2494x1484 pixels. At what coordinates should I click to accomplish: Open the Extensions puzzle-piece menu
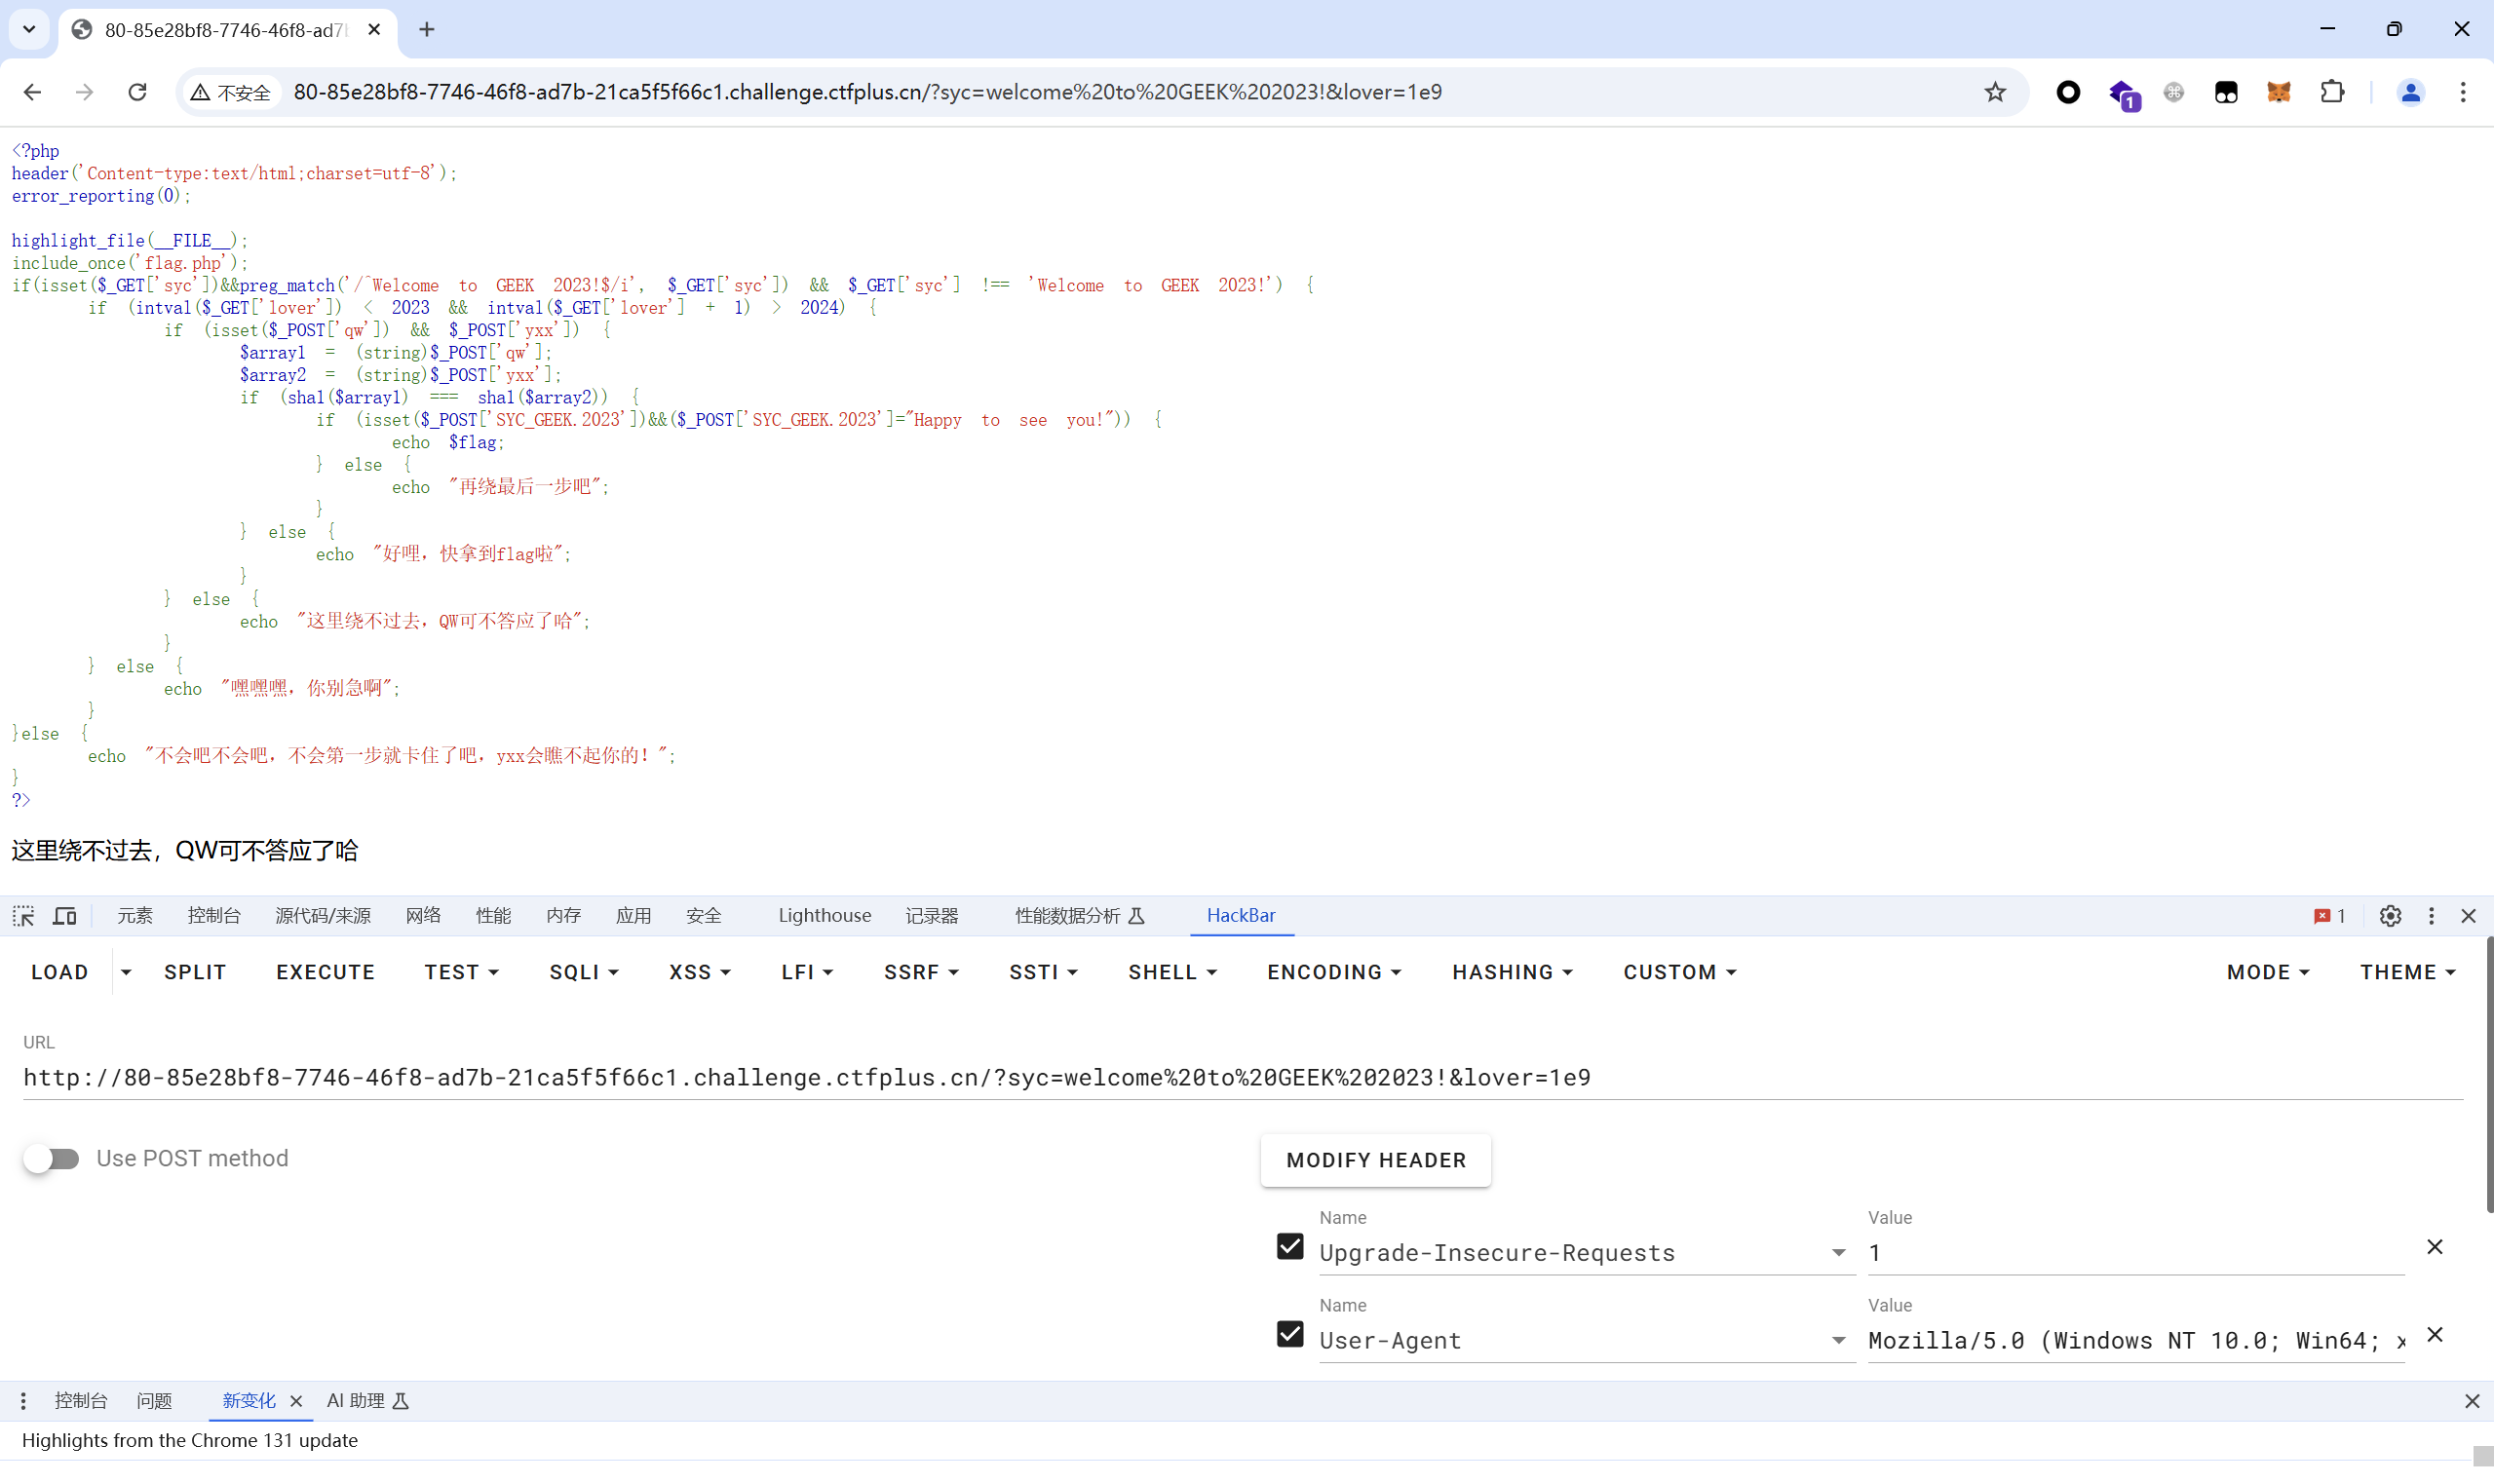point(2332,92)
